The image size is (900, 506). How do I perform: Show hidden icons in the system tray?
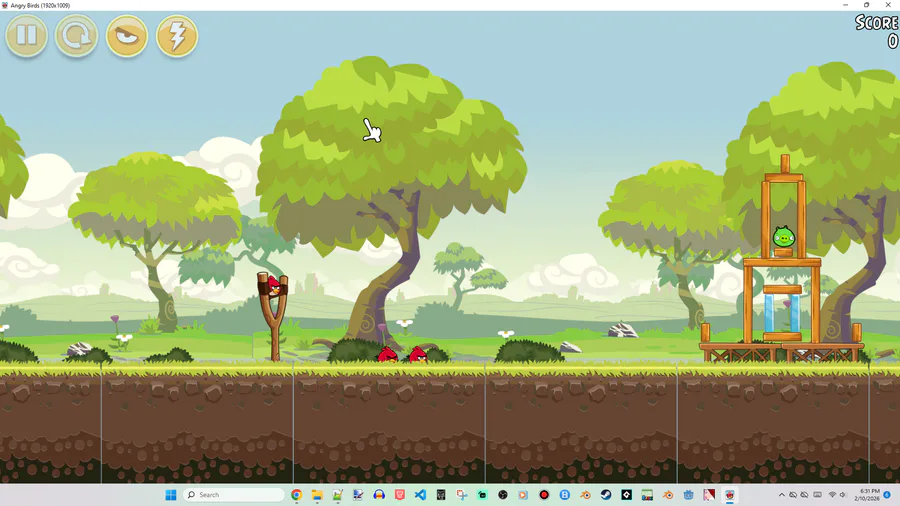point(781,495)
